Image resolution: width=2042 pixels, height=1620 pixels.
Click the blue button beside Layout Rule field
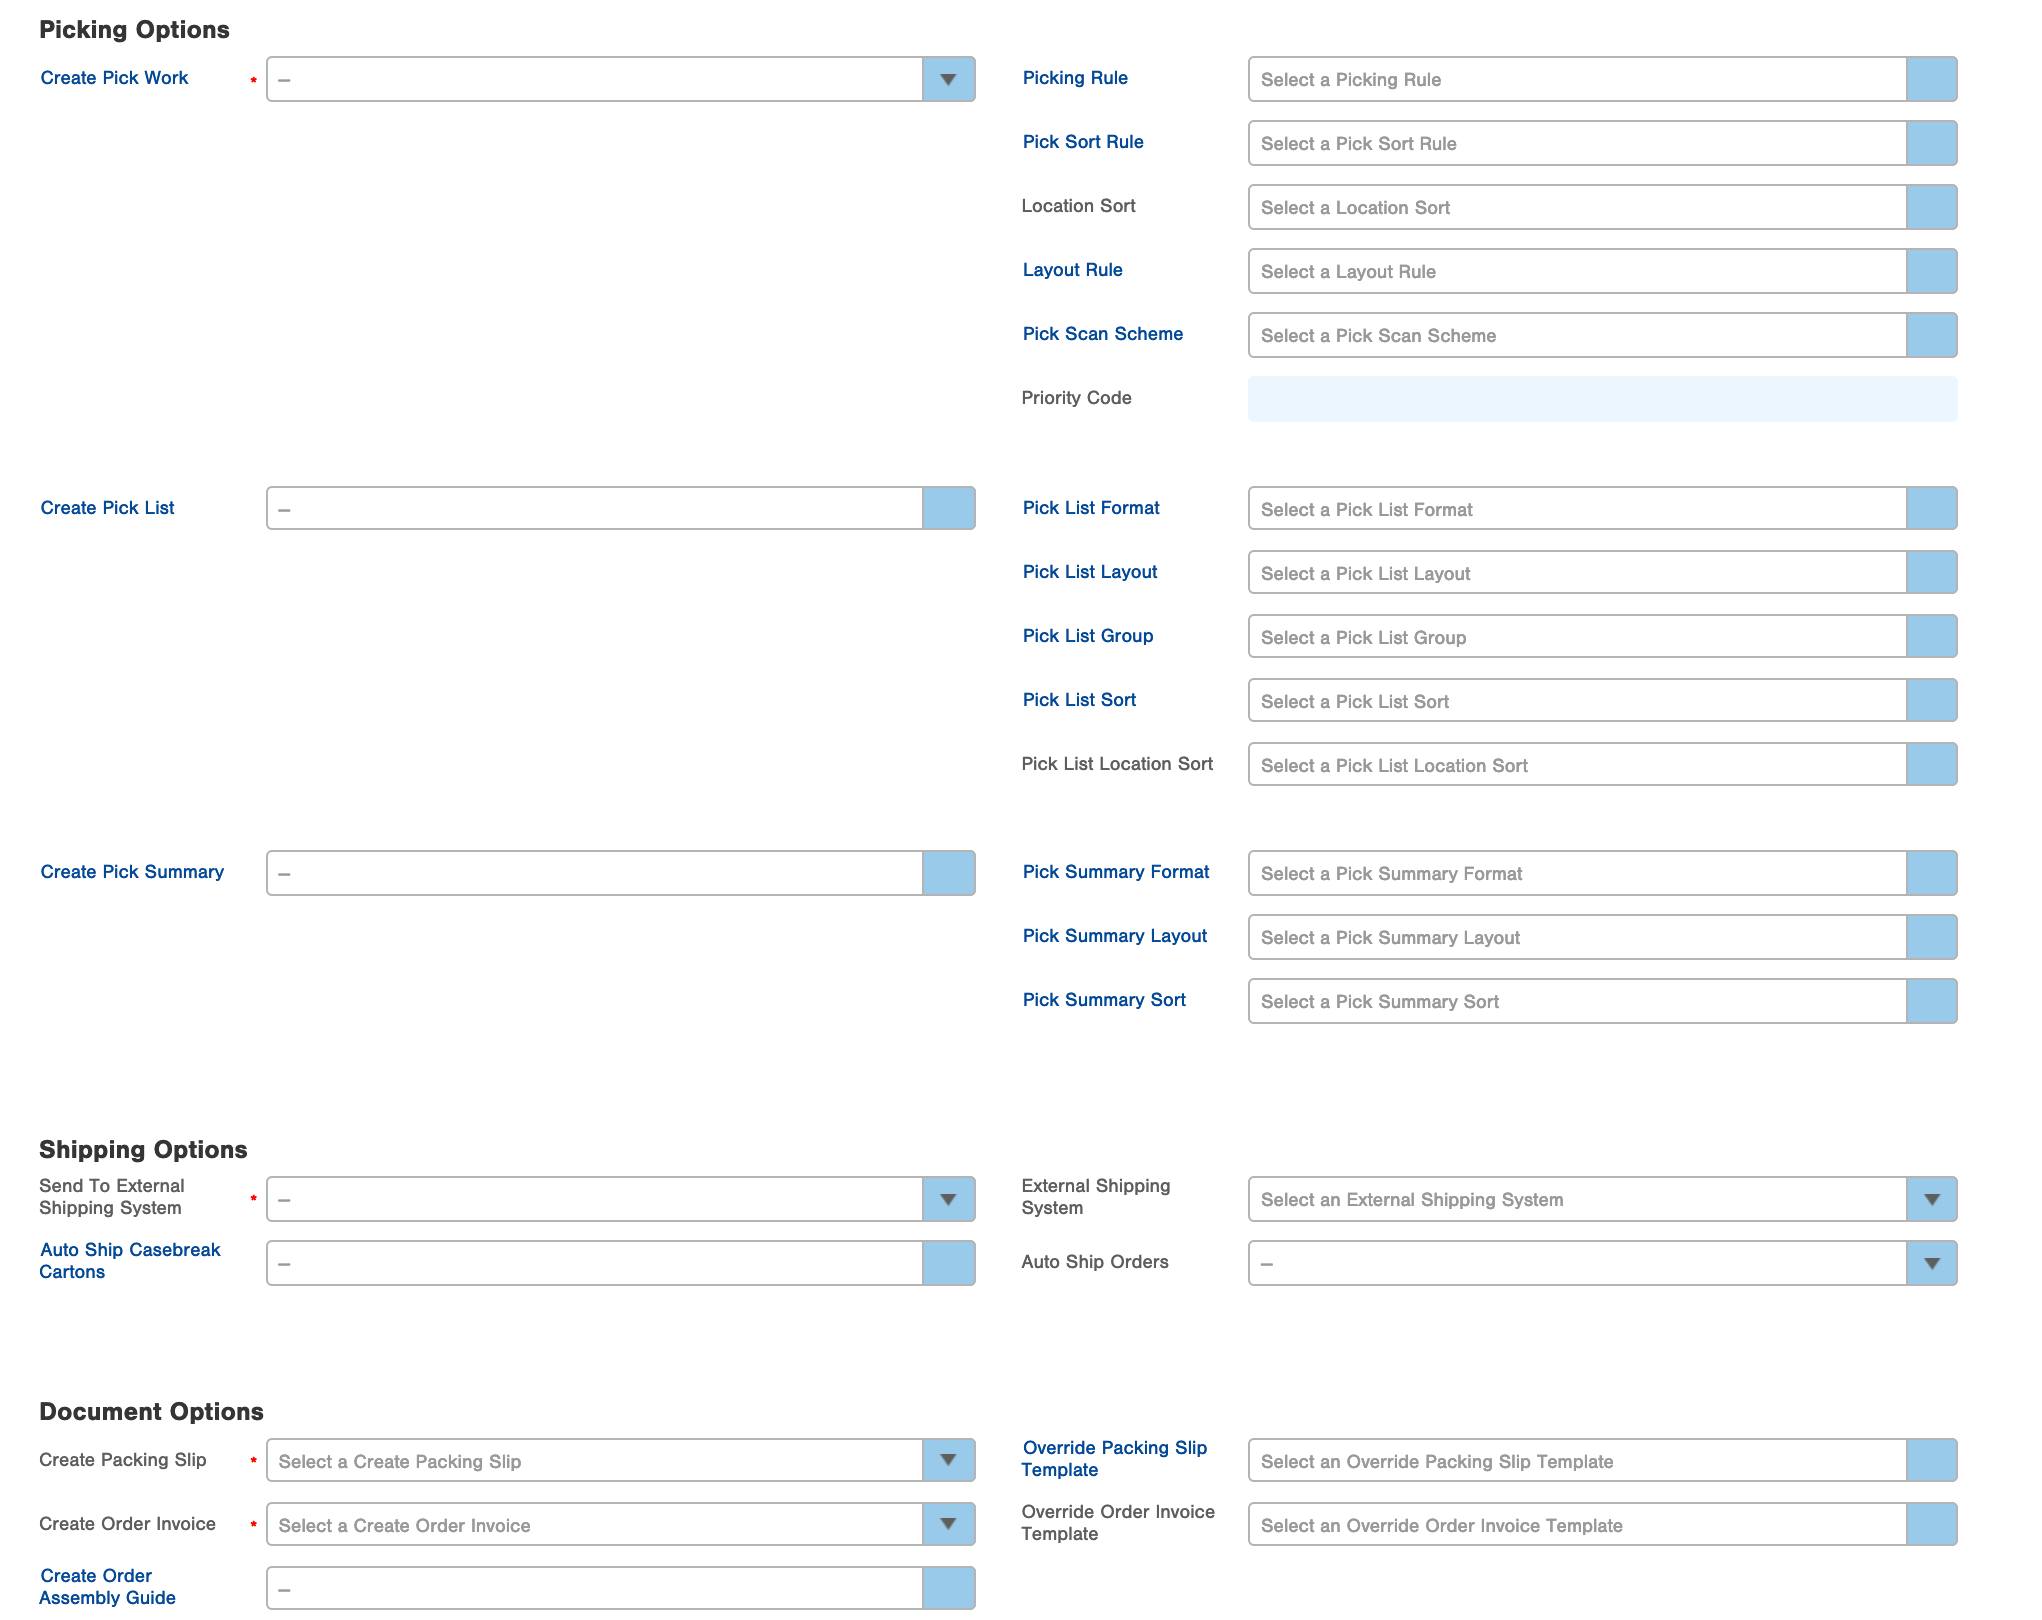tap(1931, 271)
